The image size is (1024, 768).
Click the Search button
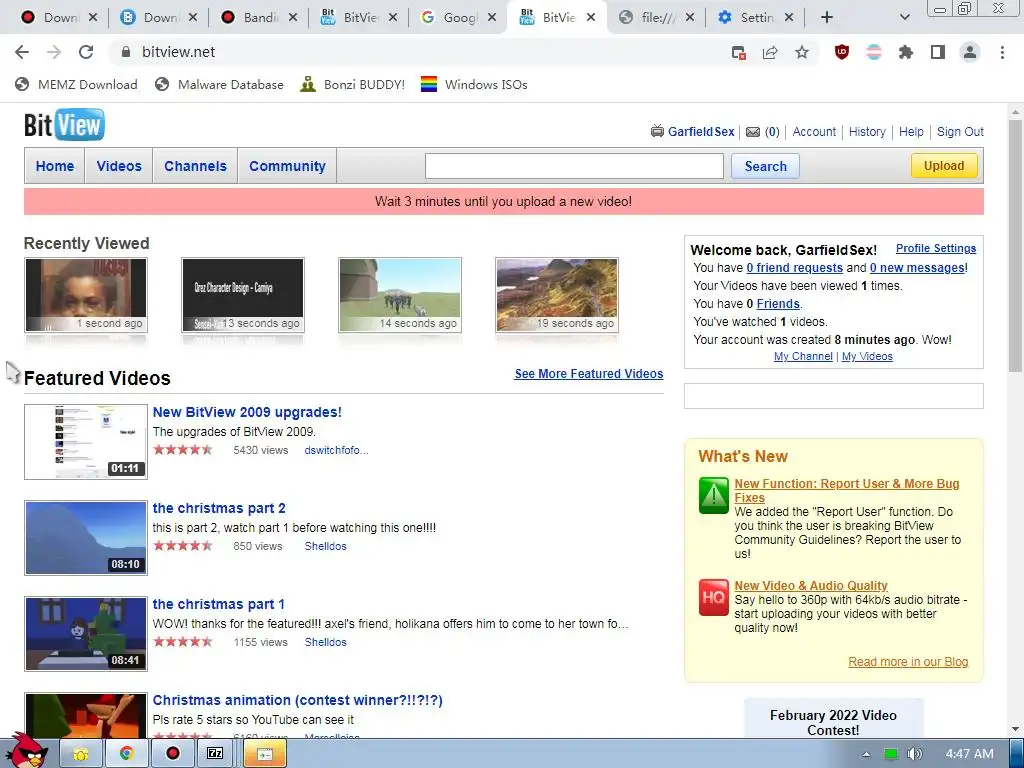pyautogui.click(x=765, y=166)
